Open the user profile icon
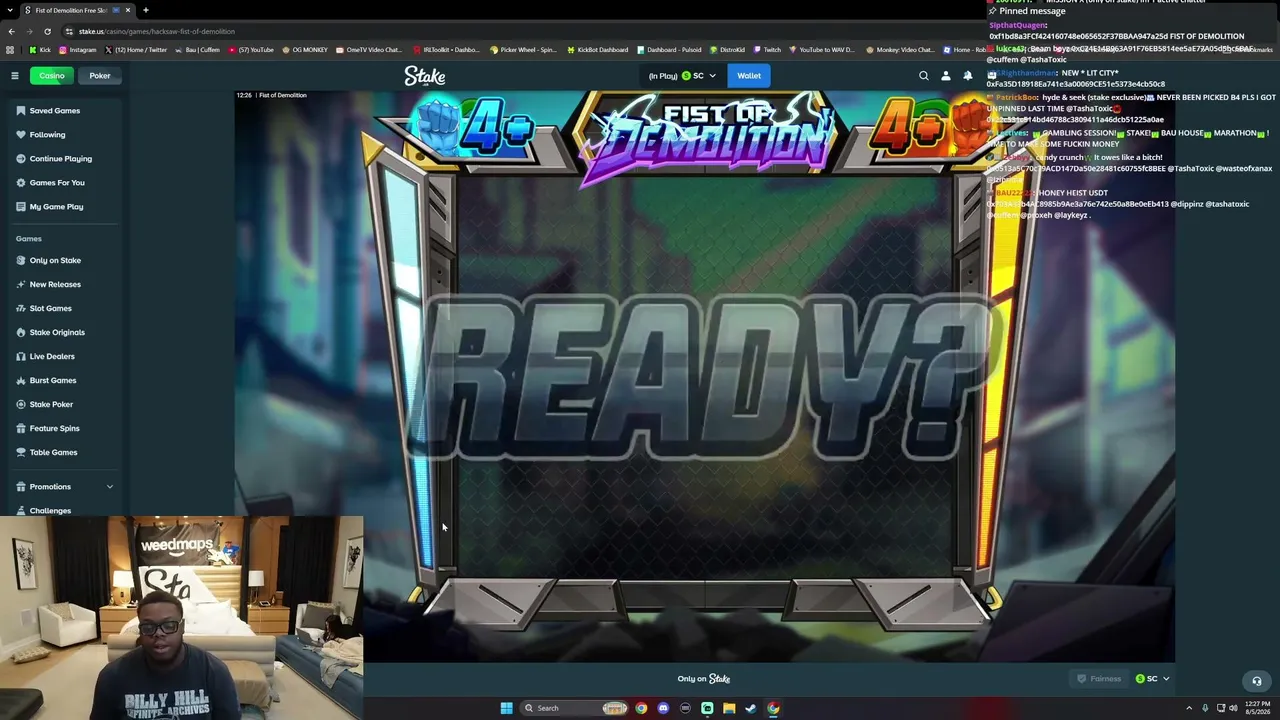 pos(946,76)
